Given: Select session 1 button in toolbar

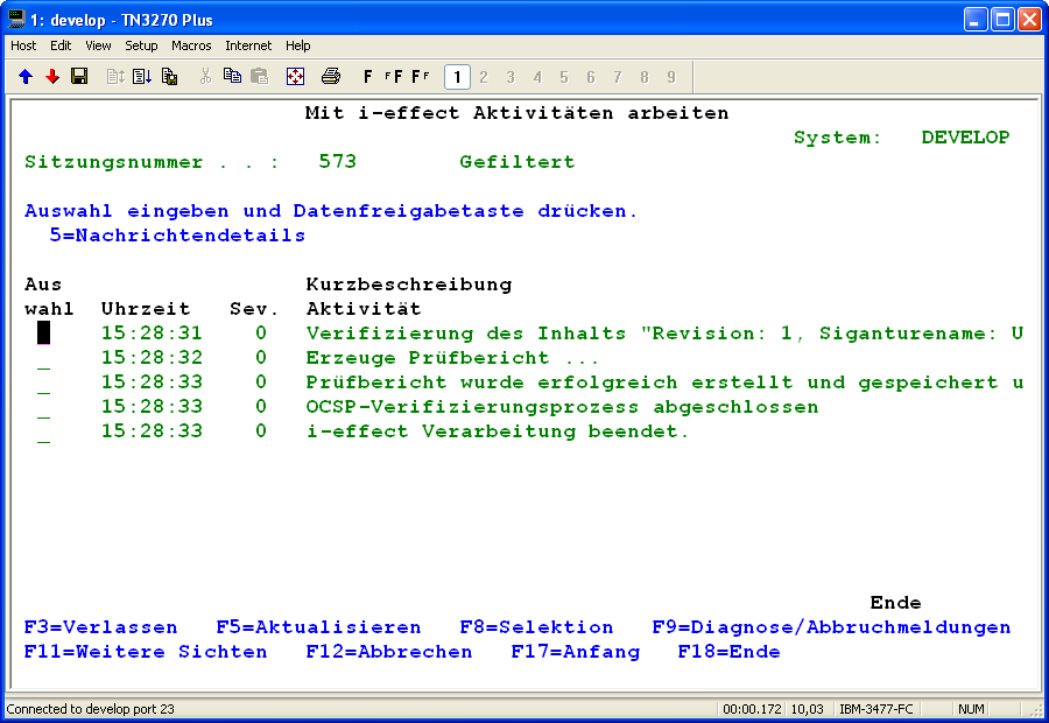Looking at the screenshot, I should pos(457,77).
